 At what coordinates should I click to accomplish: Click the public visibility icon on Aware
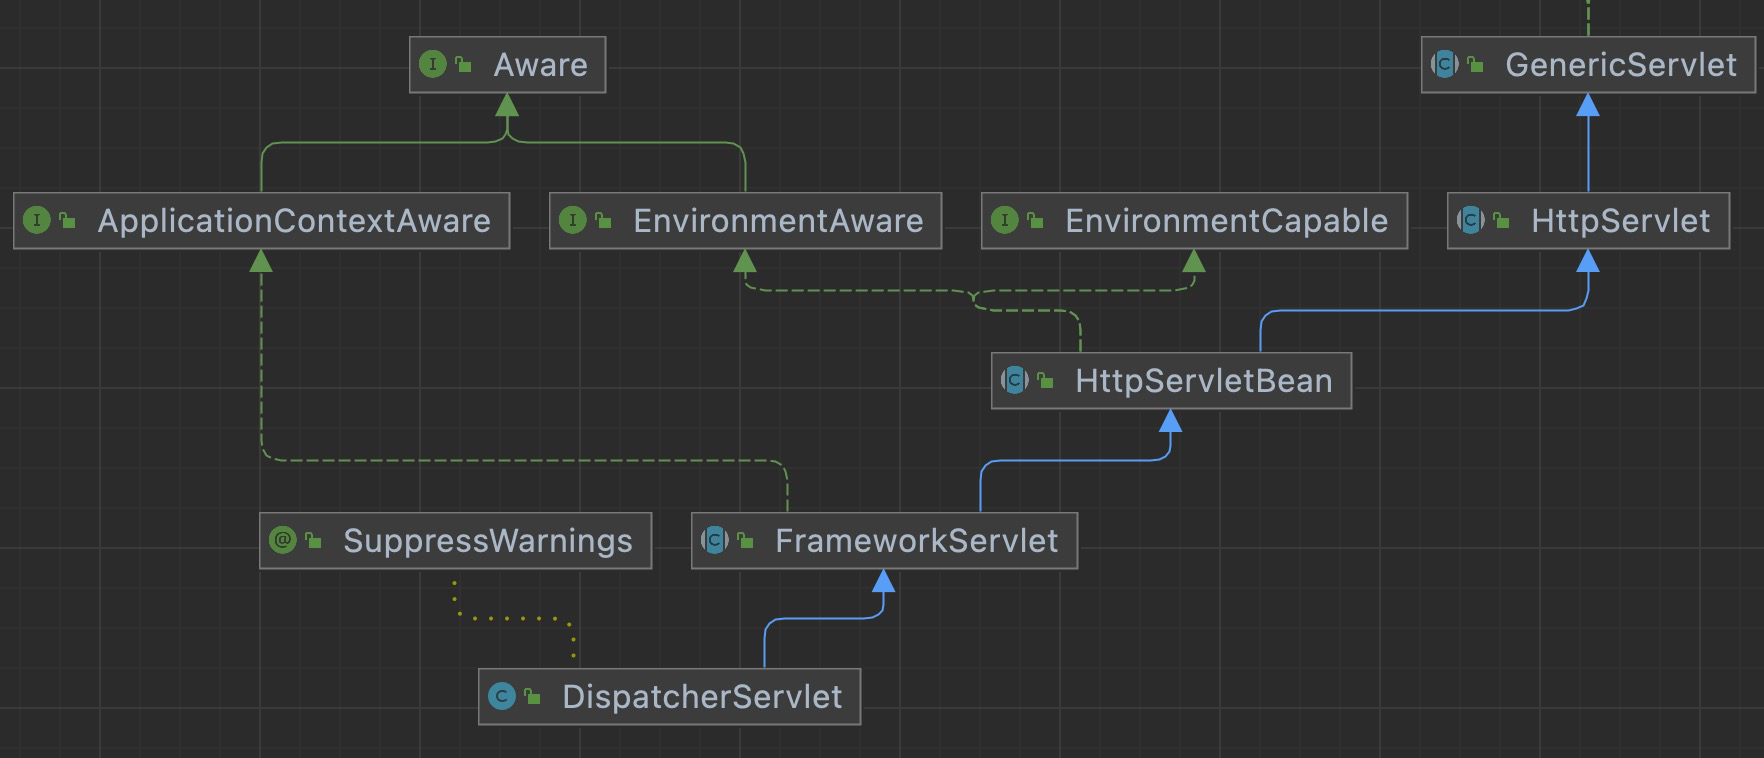click(x=464, y=65)
